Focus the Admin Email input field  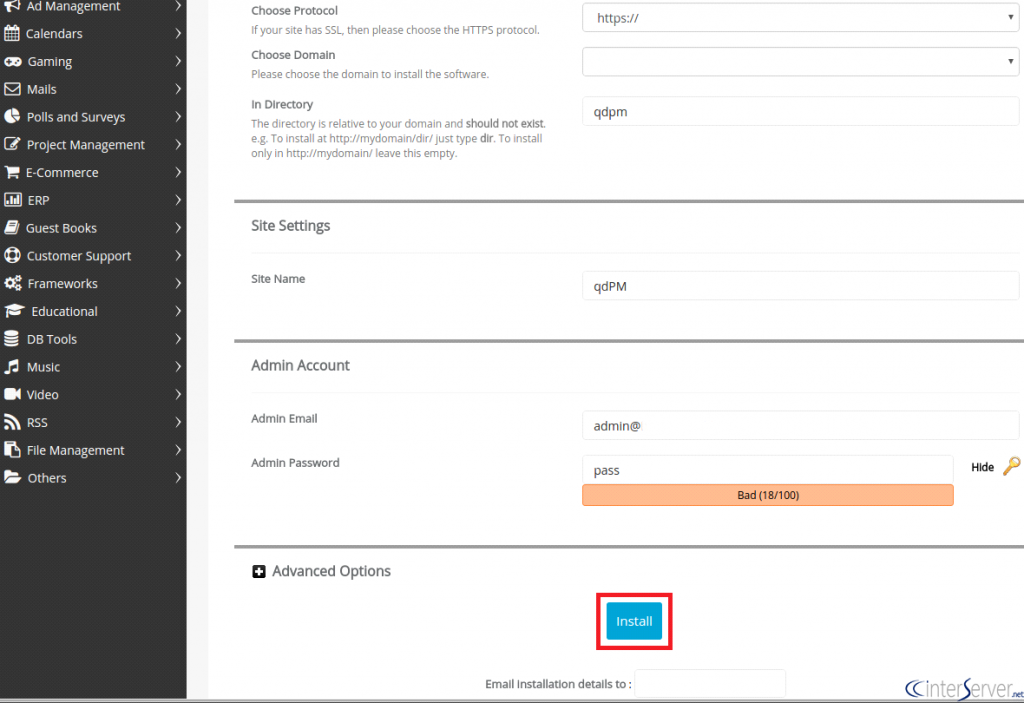tap(800, 426)
